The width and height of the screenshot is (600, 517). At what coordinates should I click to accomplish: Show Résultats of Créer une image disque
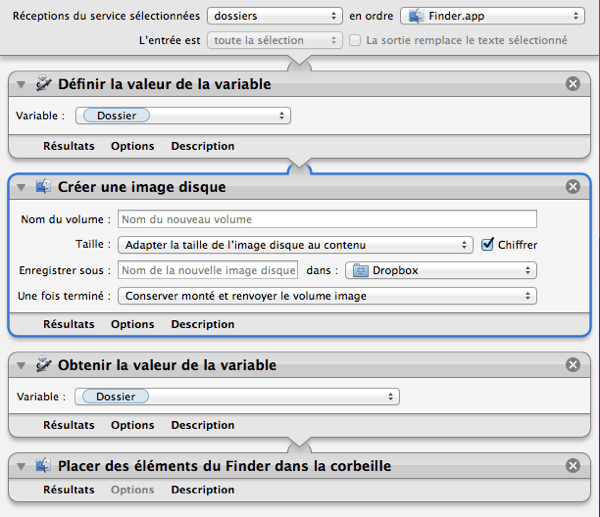click(68, 324)
